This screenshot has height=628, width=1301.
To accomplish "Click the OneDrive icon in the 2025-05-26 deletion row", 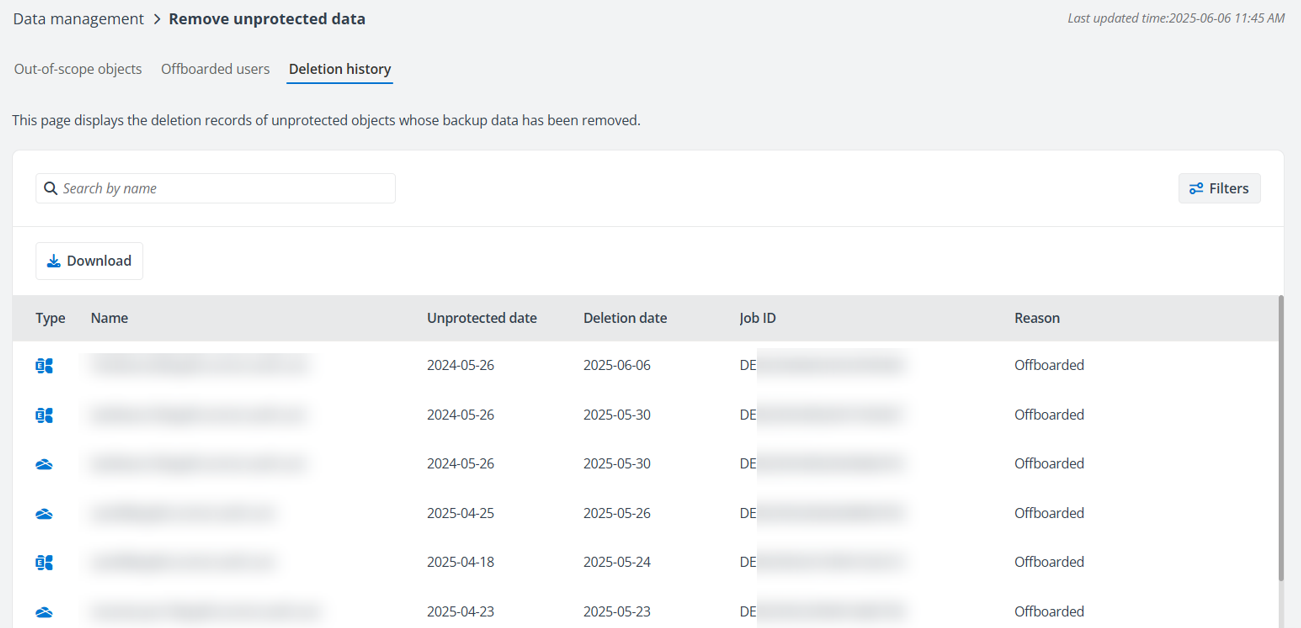I will (x=44, y=514).
